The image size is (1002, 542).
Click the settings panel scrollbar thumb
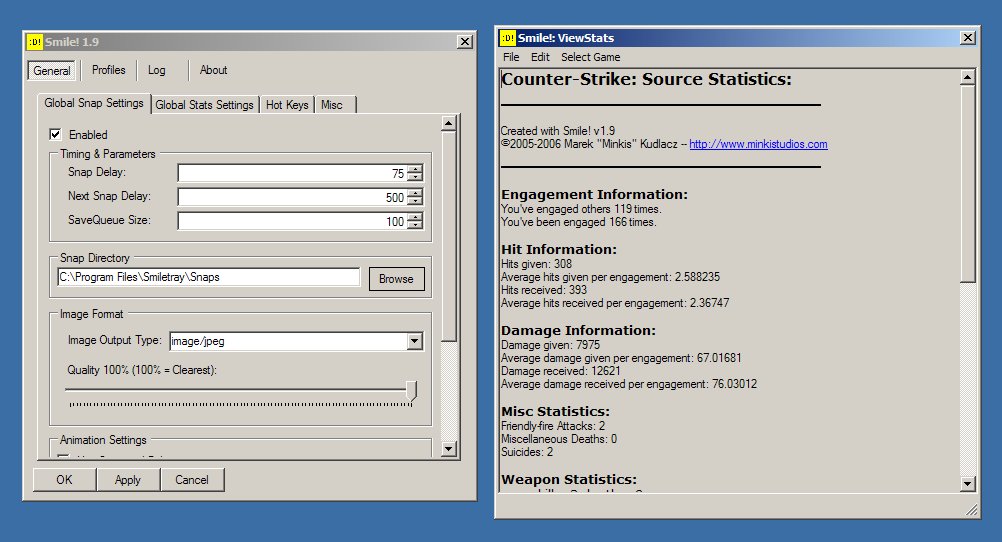449,236
